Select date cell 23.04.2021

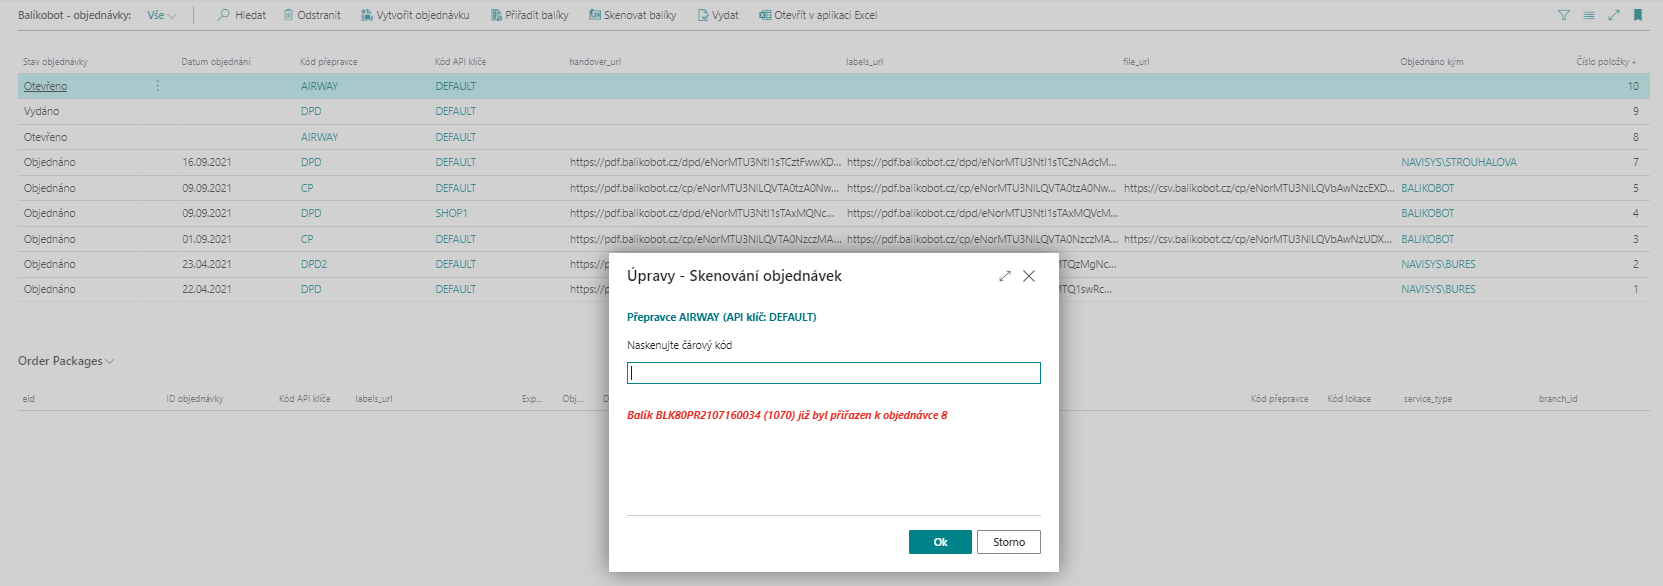pos(207,264)
